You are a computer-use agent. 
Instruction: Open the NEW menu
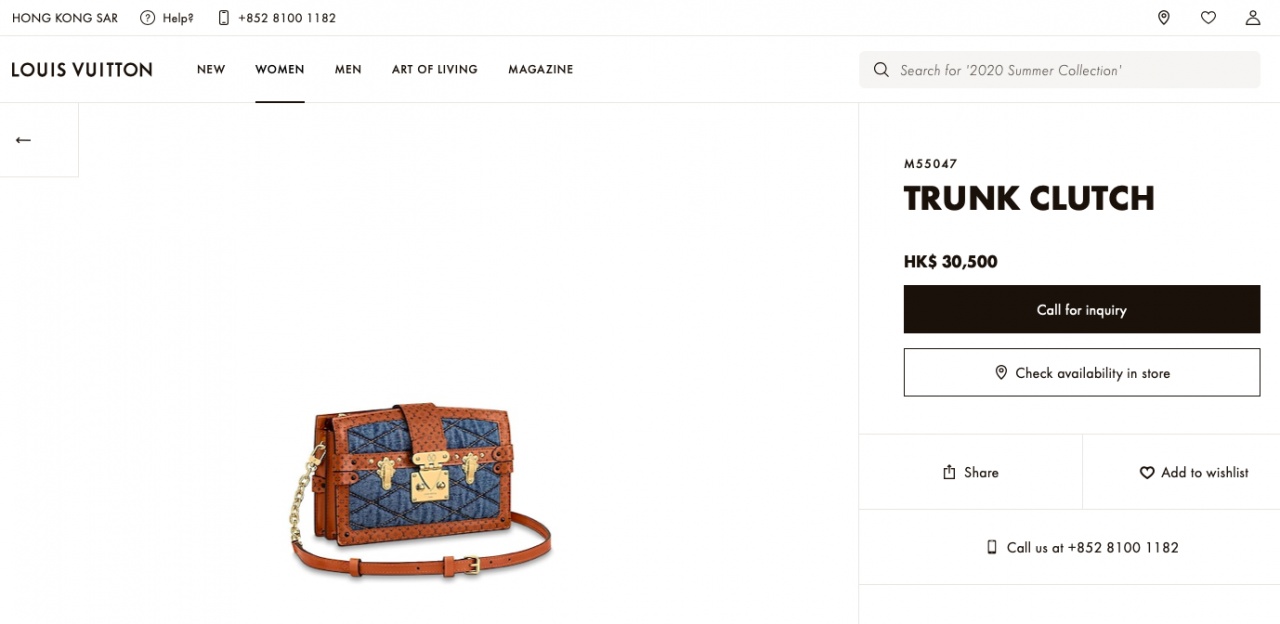pyautogui.click(x=211, y=69)
